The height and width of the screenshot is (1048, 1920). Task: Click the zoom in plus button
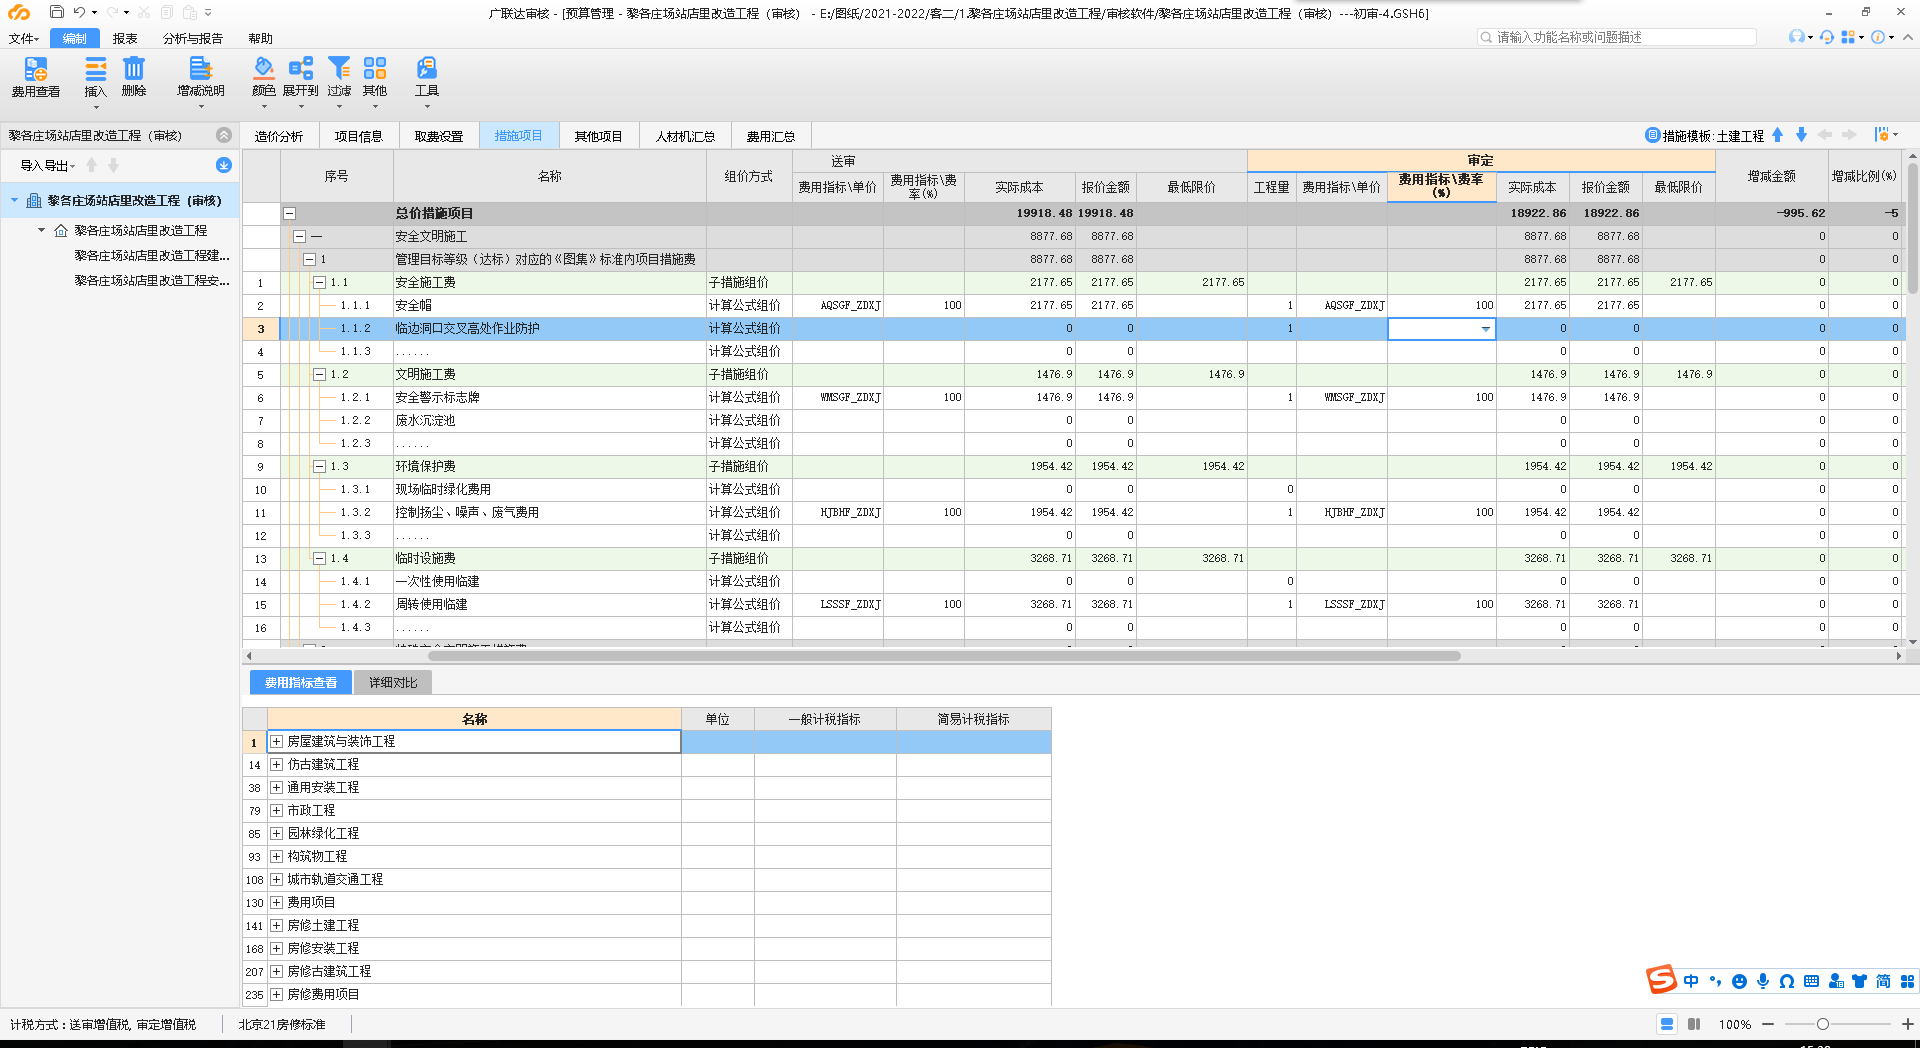click(x=1907, y=1024)
